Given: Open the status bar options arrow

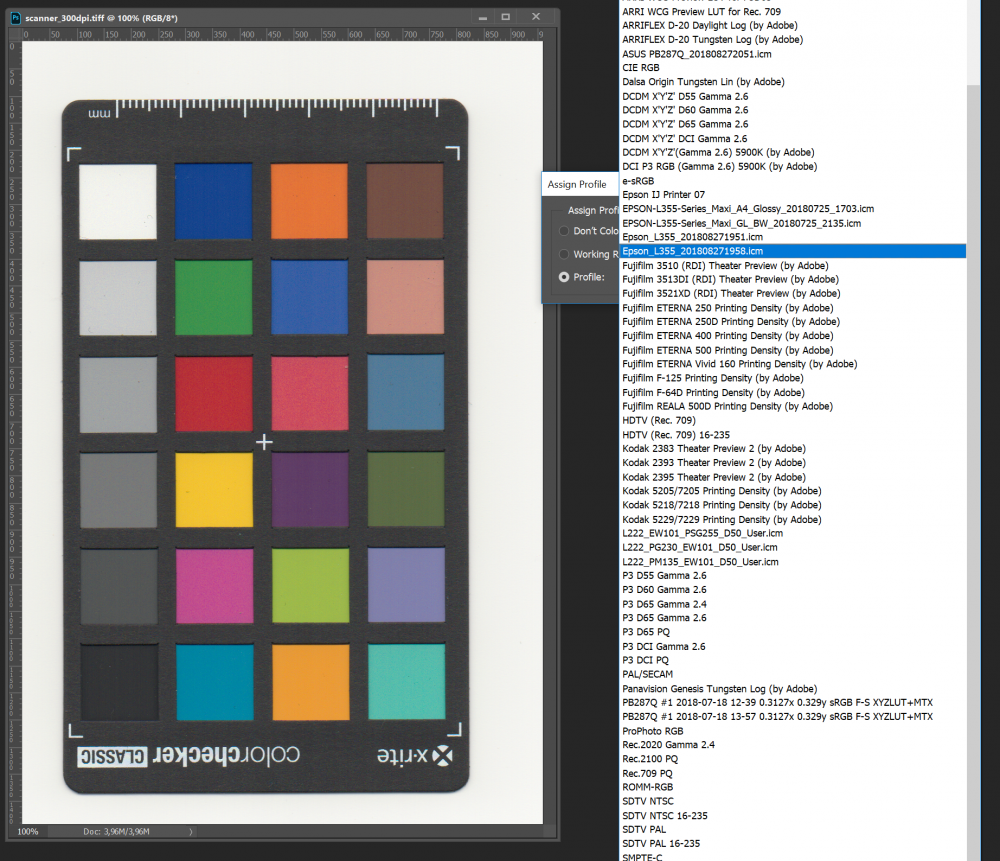Looking at the screenshot, I should tap(189, 831).
